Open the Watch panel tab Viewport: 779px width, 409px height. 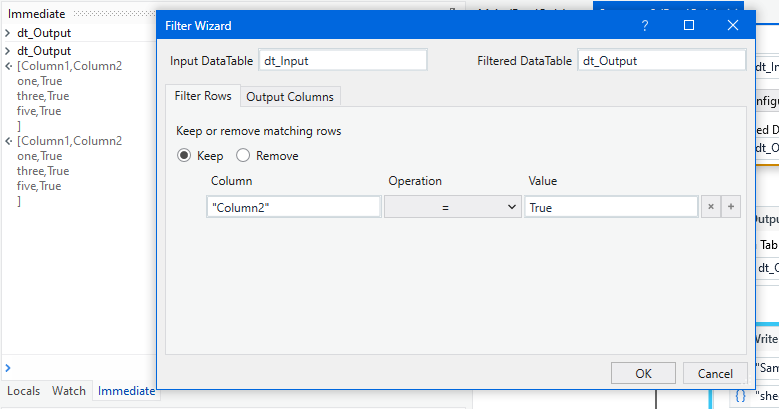pyautogui.click(x=69, y=391)
